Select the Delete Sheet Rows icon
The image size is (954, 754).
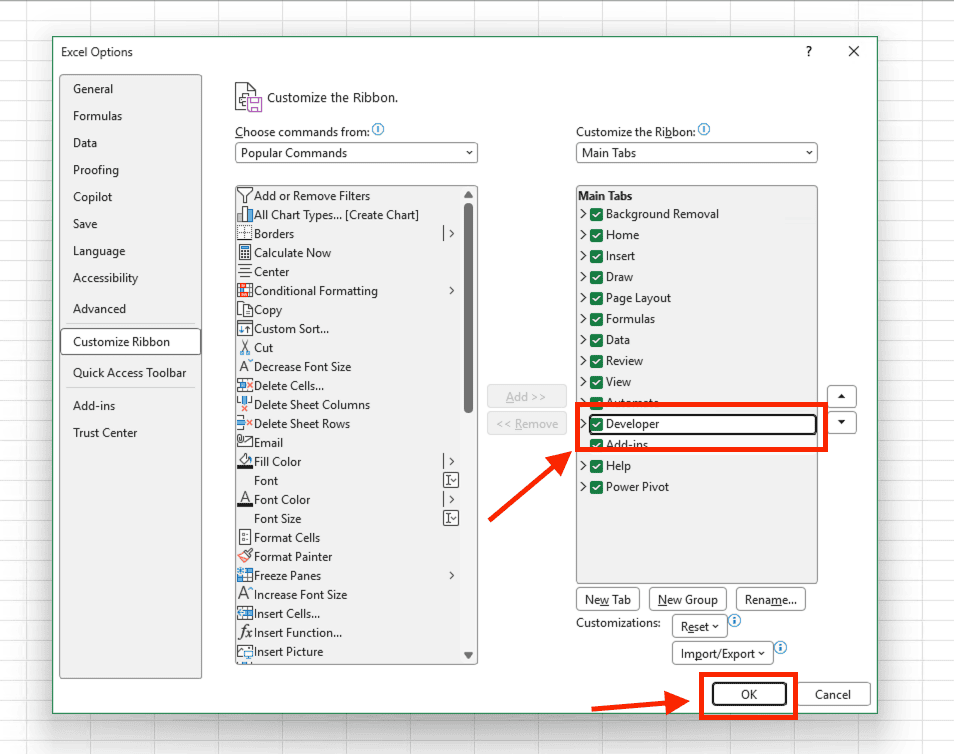245,423
